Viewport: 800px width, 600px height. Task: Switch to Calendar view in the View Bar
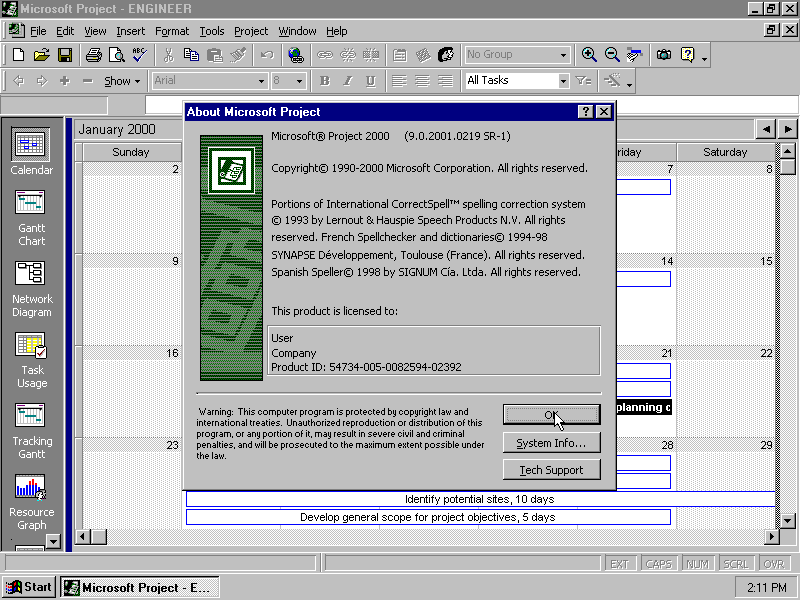[31, 152]
